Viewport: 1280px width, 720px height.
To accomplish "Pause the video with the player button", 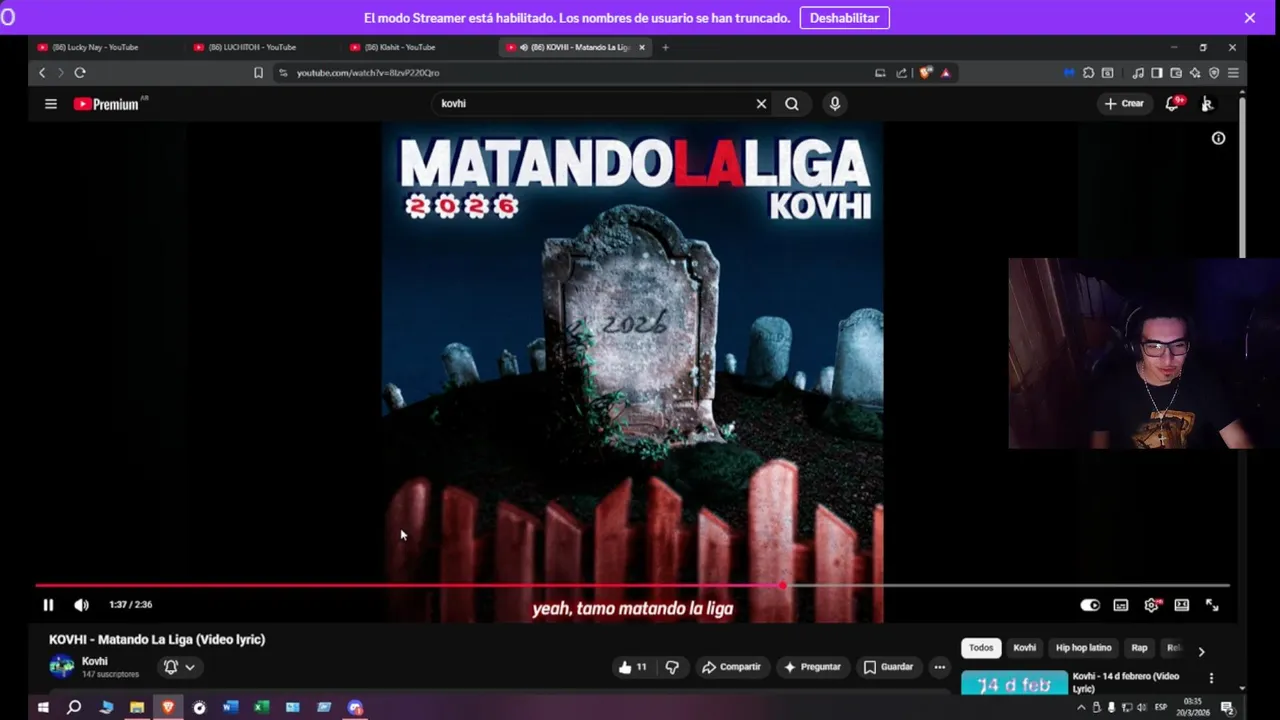I will pos(48,605).
